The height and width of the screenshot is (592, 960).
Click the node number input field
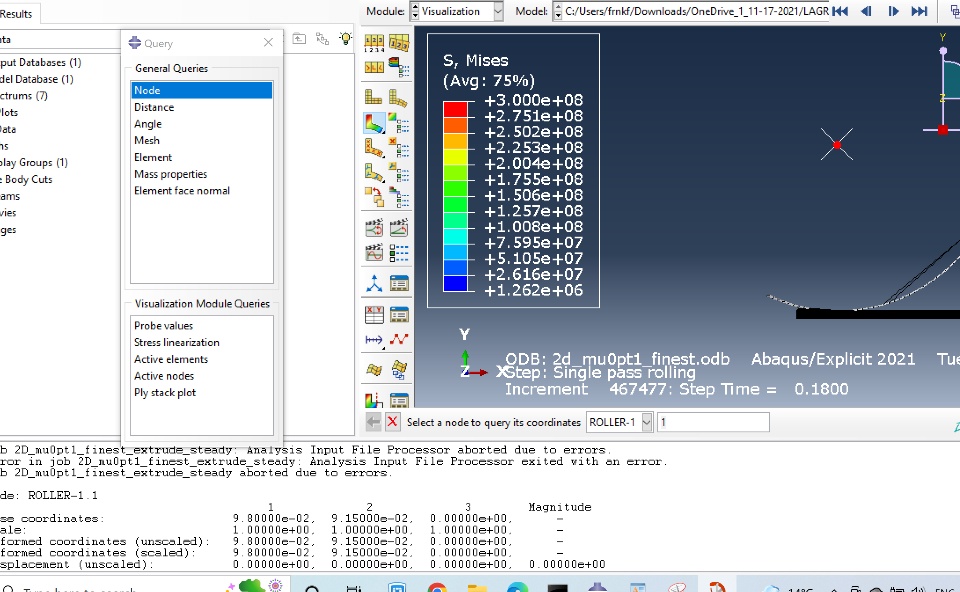[x=712, y=422]
